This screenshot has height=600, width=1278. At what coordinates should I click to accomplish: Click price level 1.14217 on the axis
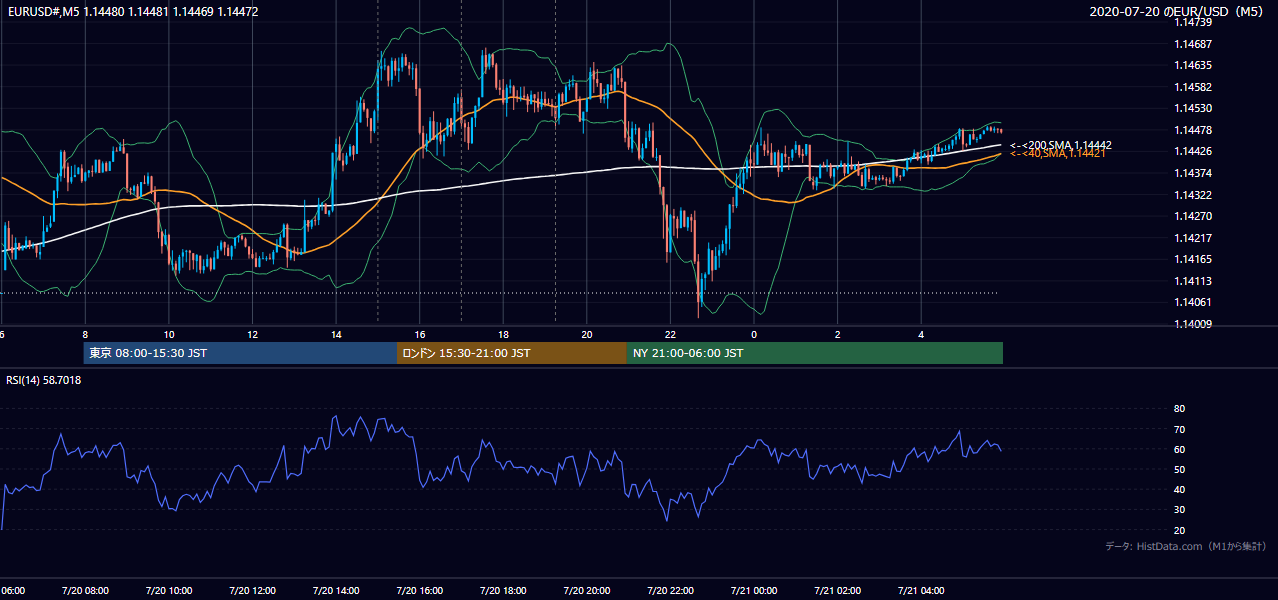(1193, 238)
